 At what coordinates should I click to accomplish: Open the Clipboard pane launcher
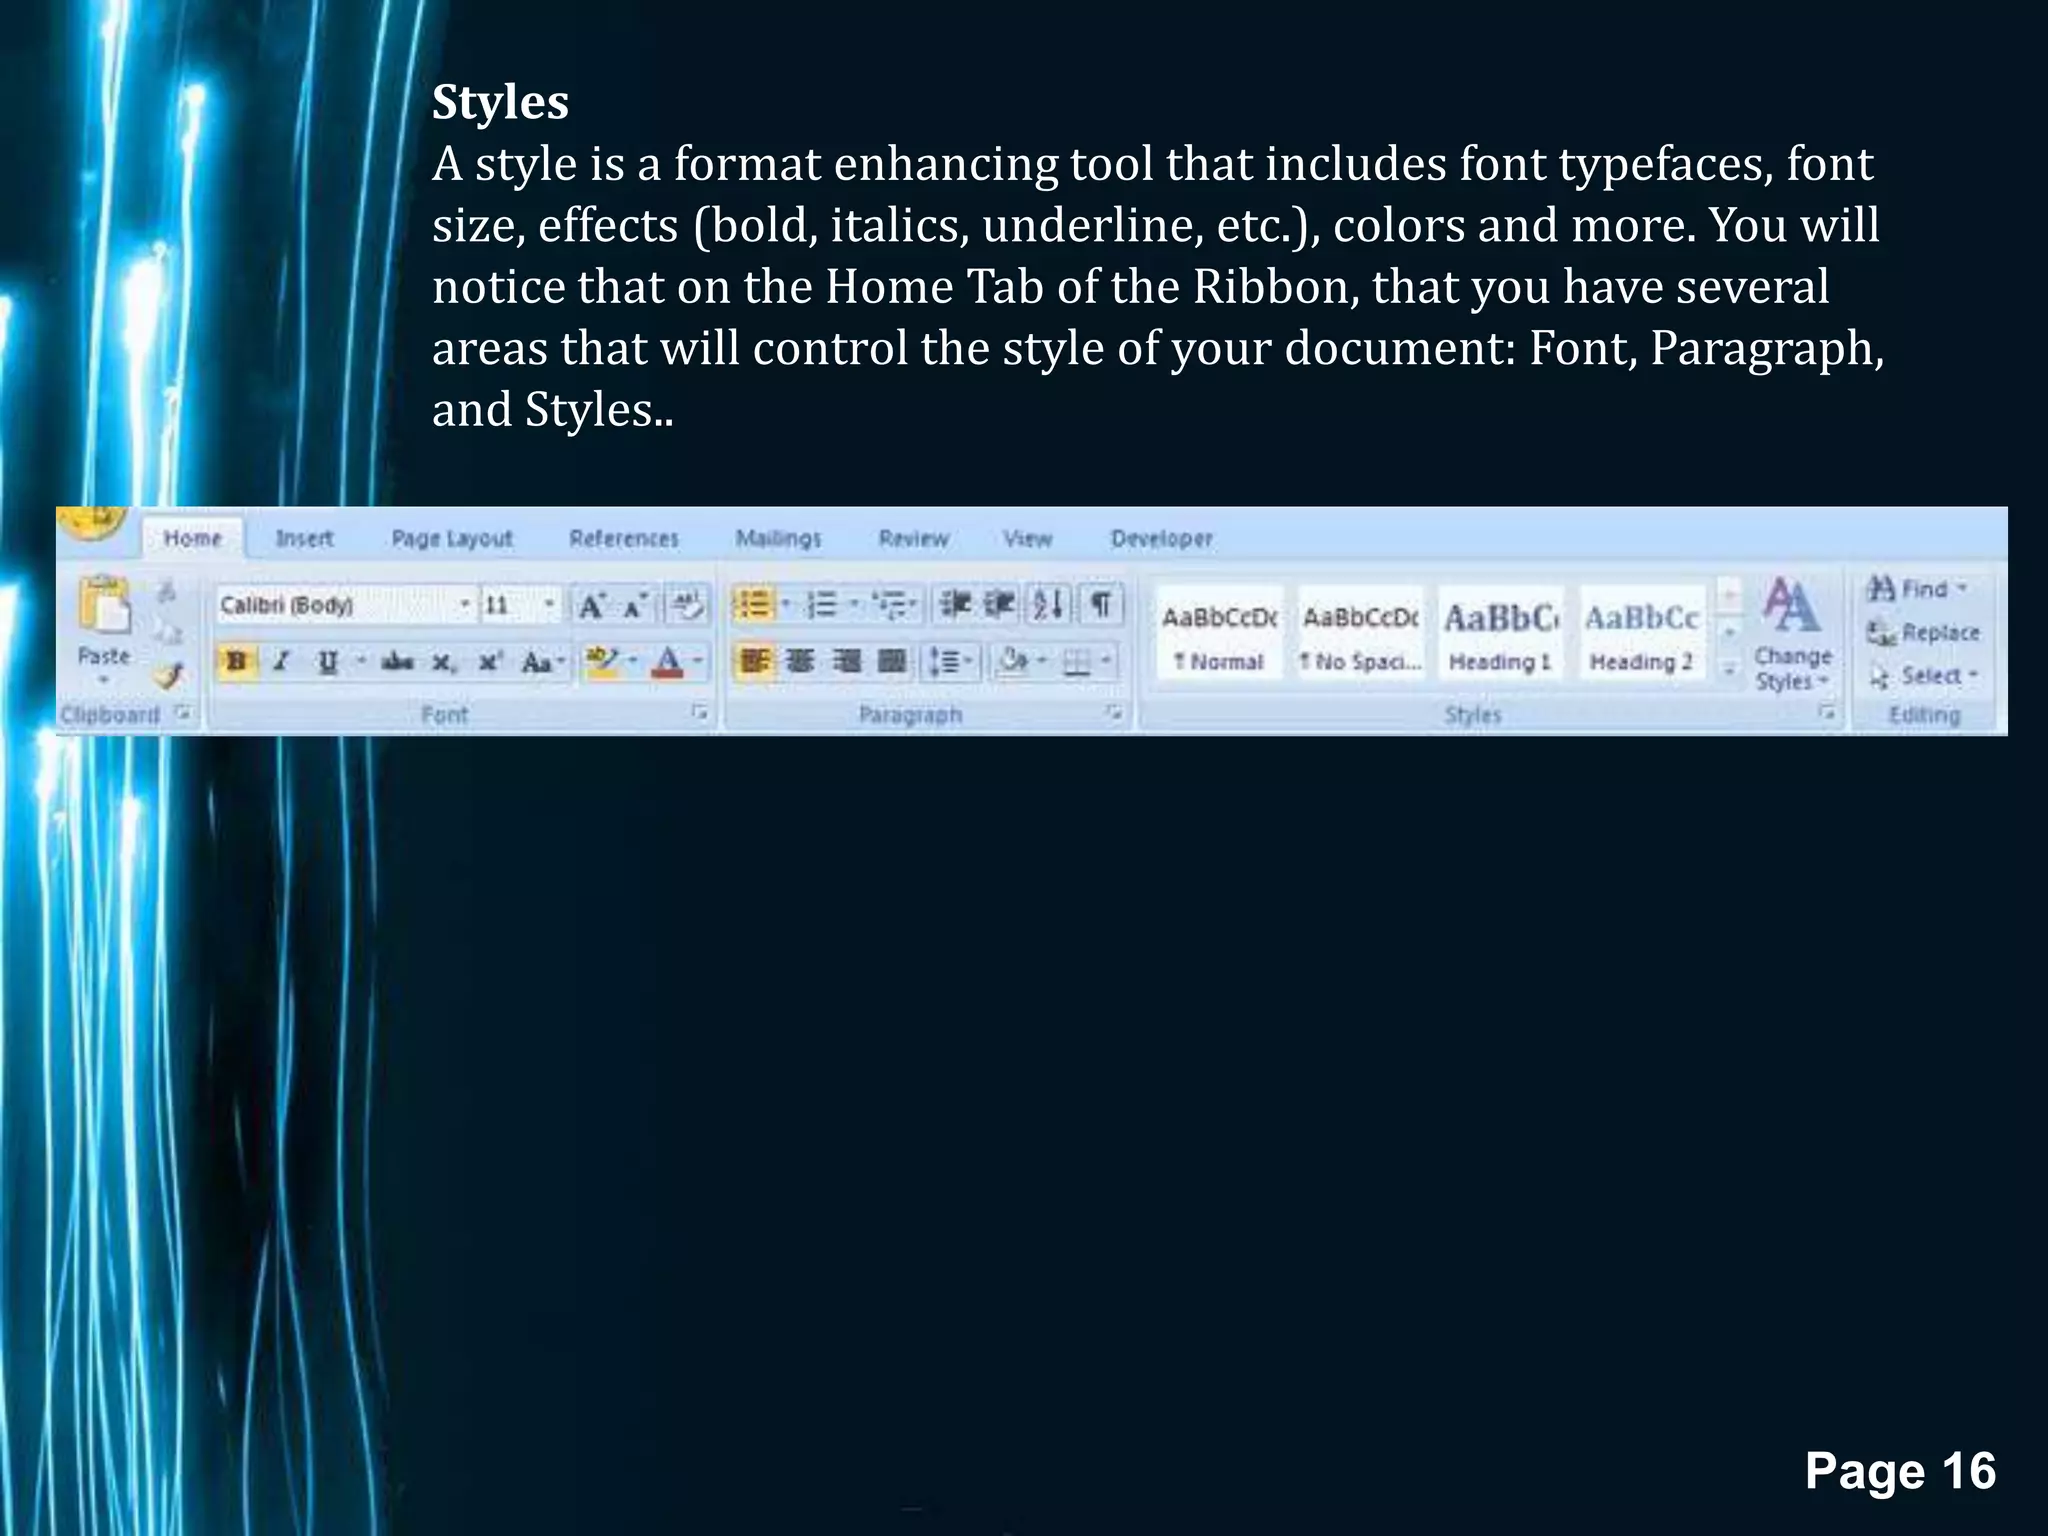click(x=183, y=713)
